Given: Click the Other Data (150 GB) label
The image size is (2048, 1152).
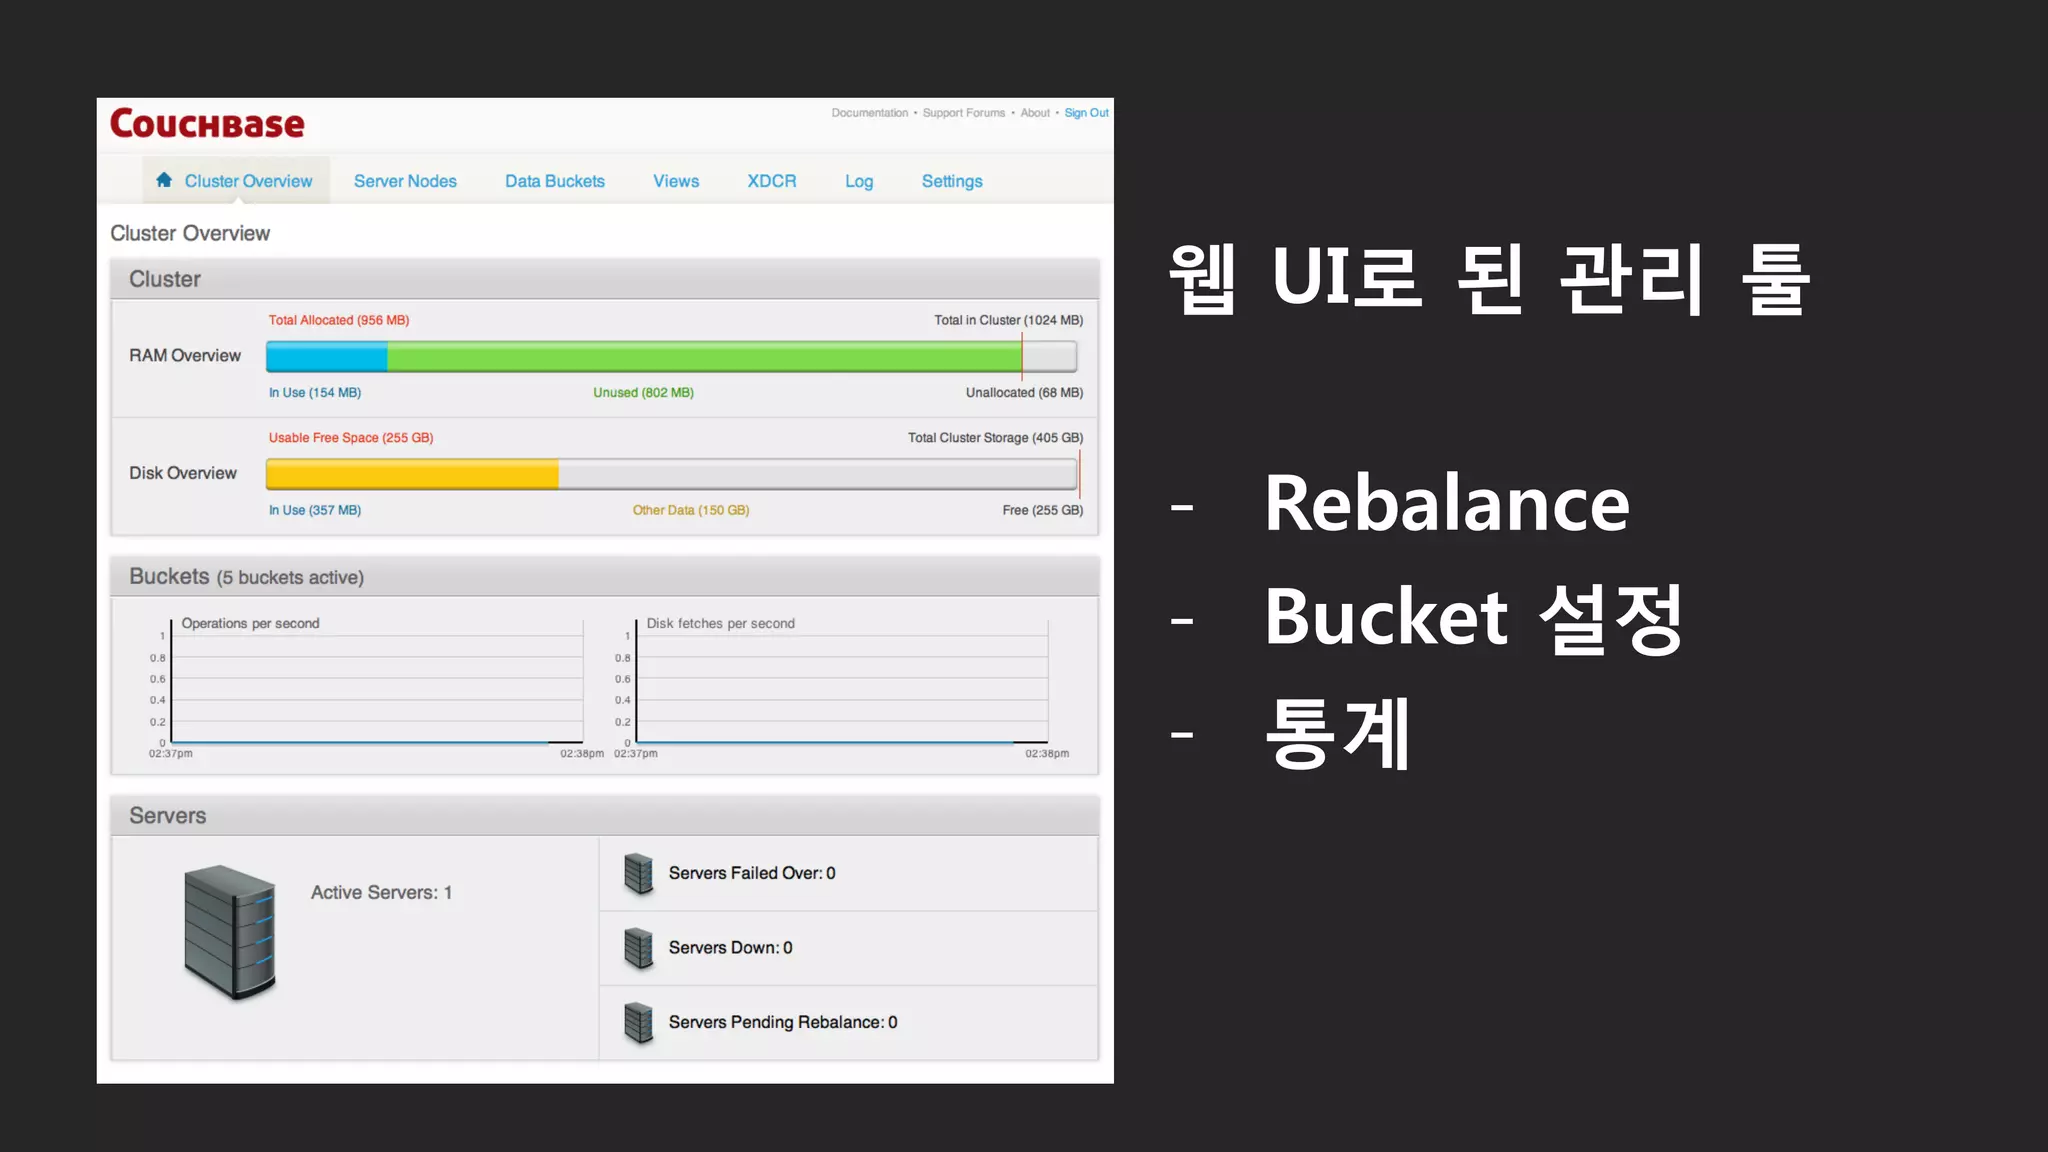Looking at the screenshot, I should tap(691, 510).
